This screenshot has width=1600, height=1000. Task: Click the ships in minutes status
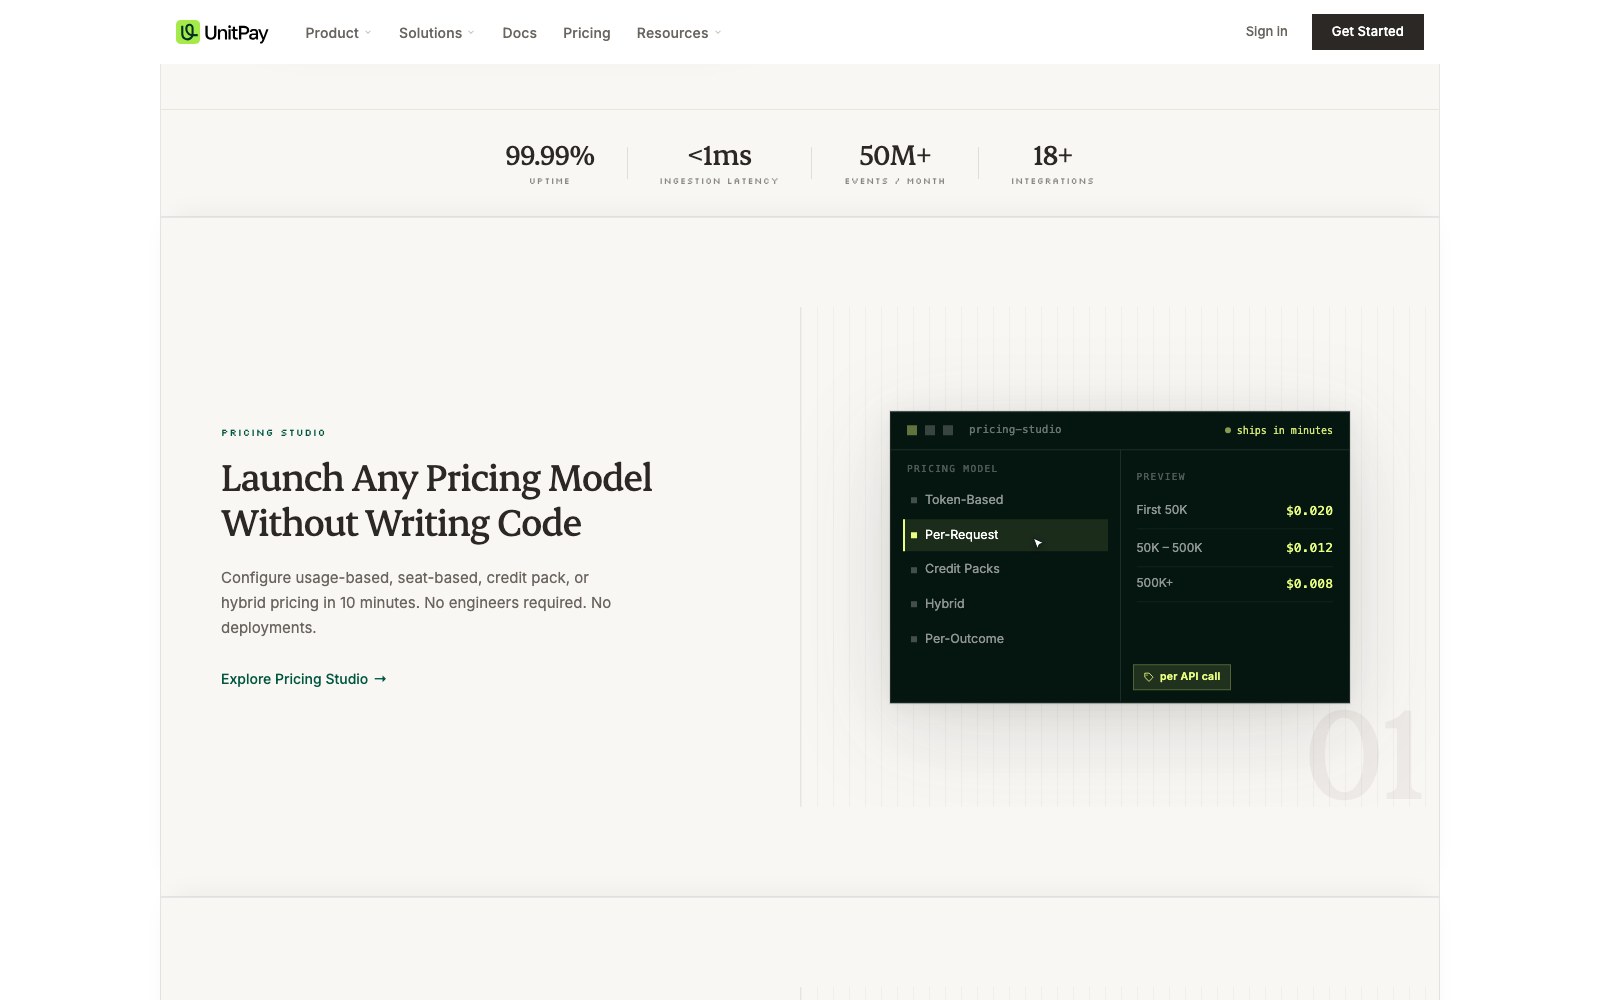pyautogui.click(x=1278, y=431)
